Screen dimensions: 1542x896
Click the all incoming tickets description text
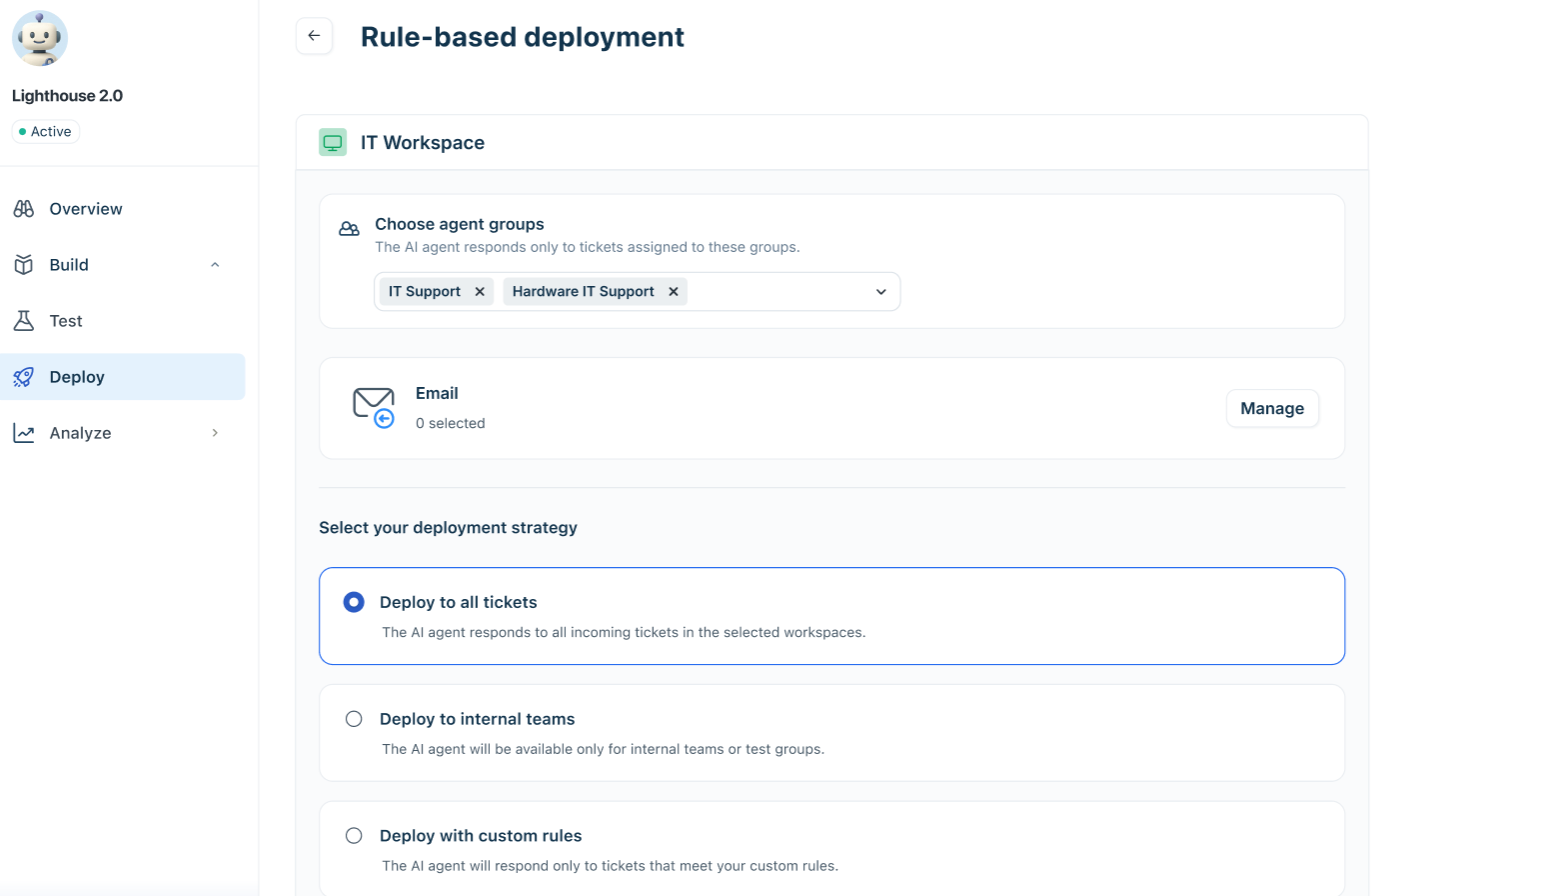point(624,632)
